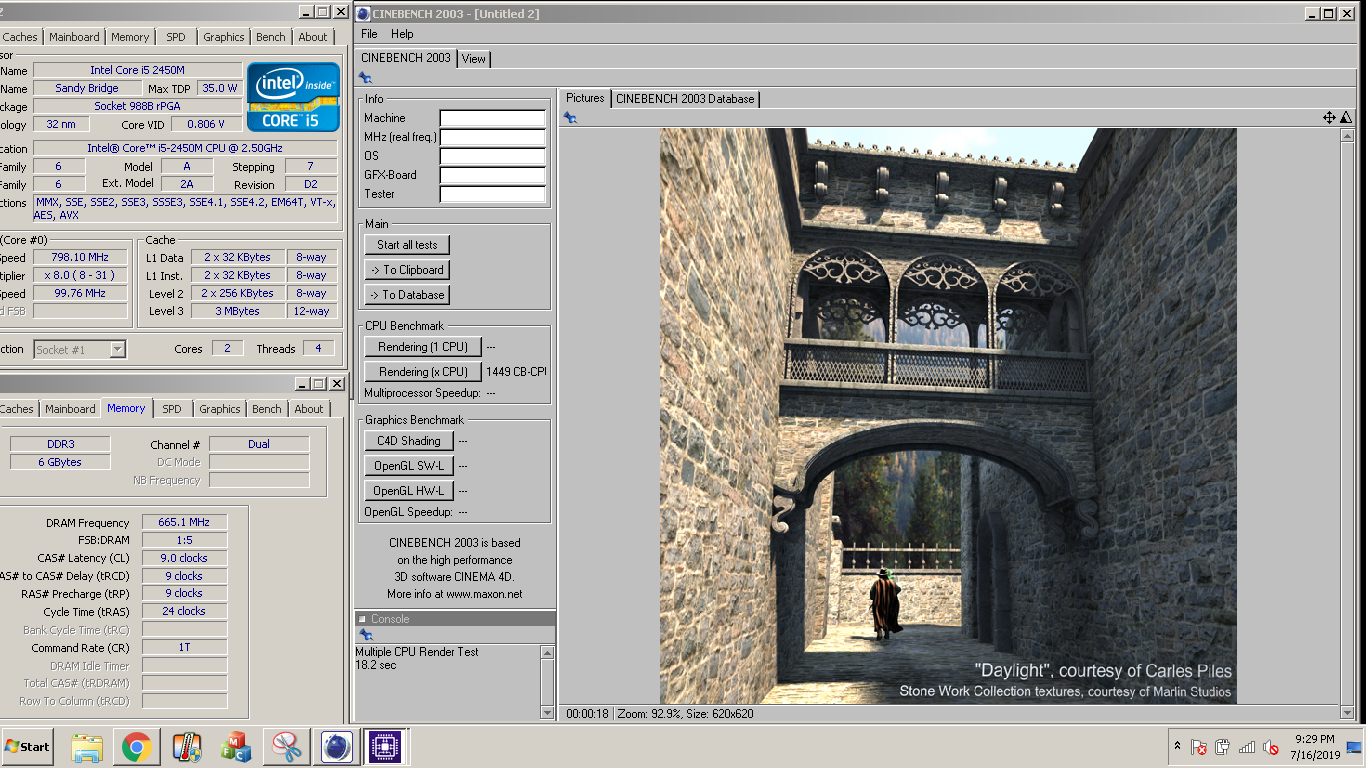The image size is (1366, 768).
Task: Click the Console header collapse icon
Action: (363, 619)
